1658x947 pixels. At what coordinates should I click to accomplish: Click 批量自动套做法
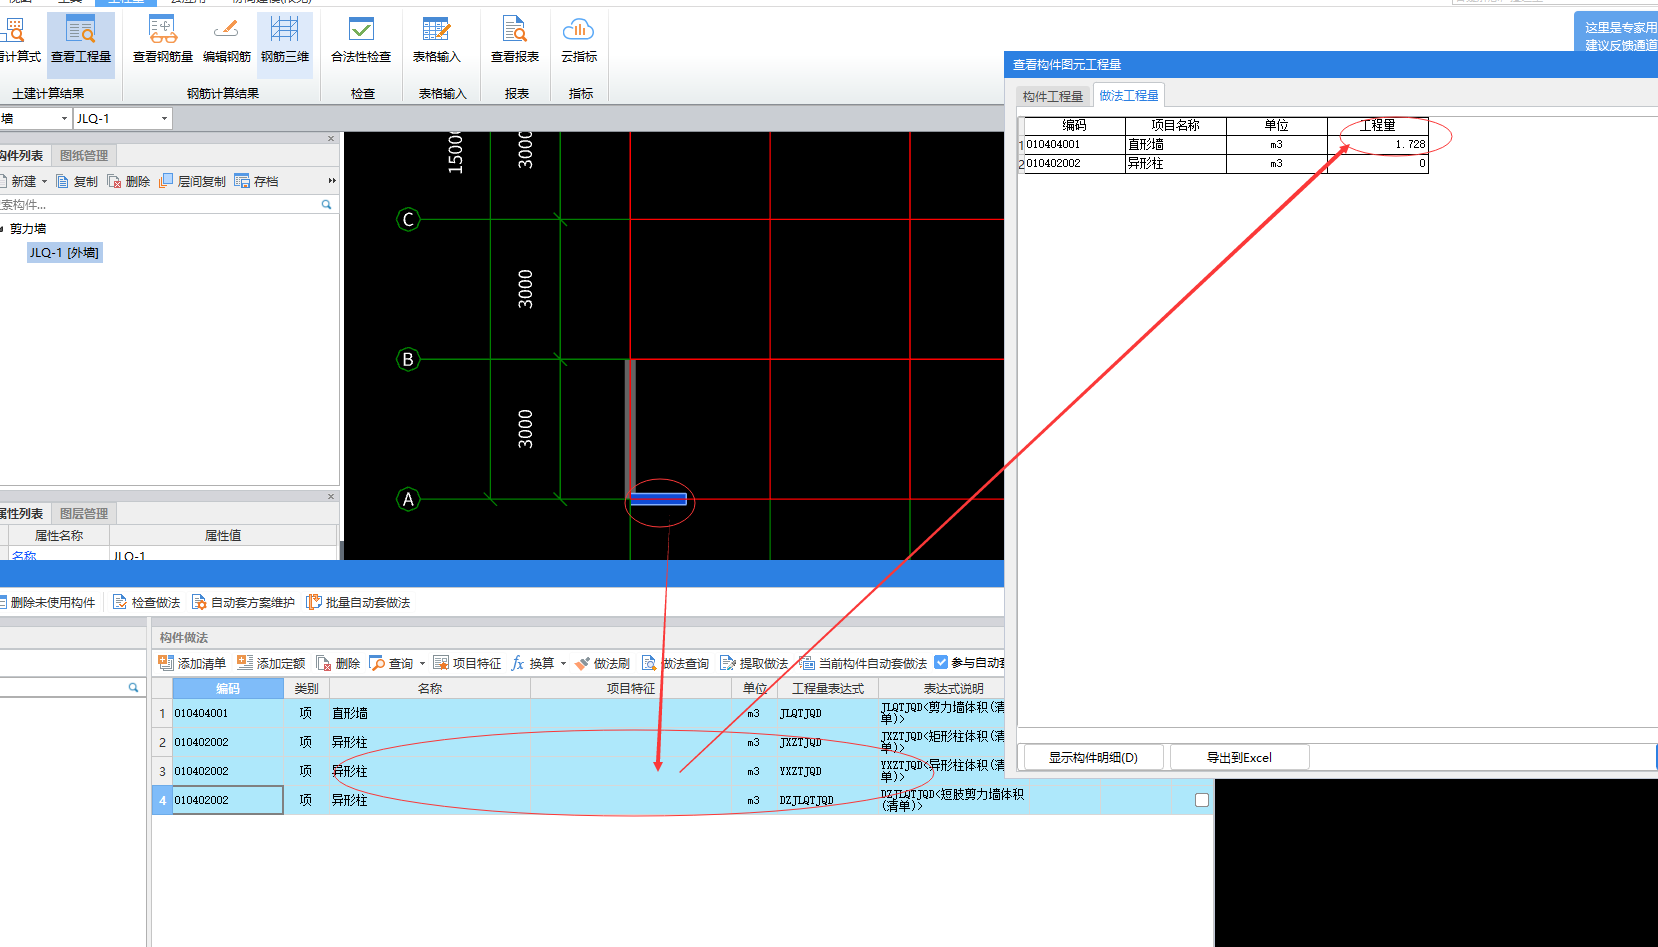click(358, 602)
